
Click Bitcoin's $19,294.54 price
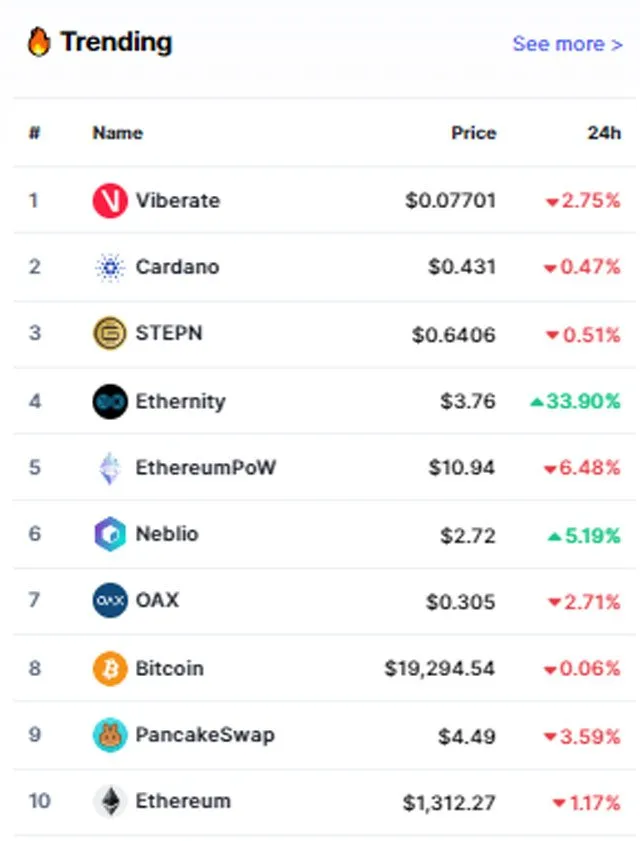[439, 669]
